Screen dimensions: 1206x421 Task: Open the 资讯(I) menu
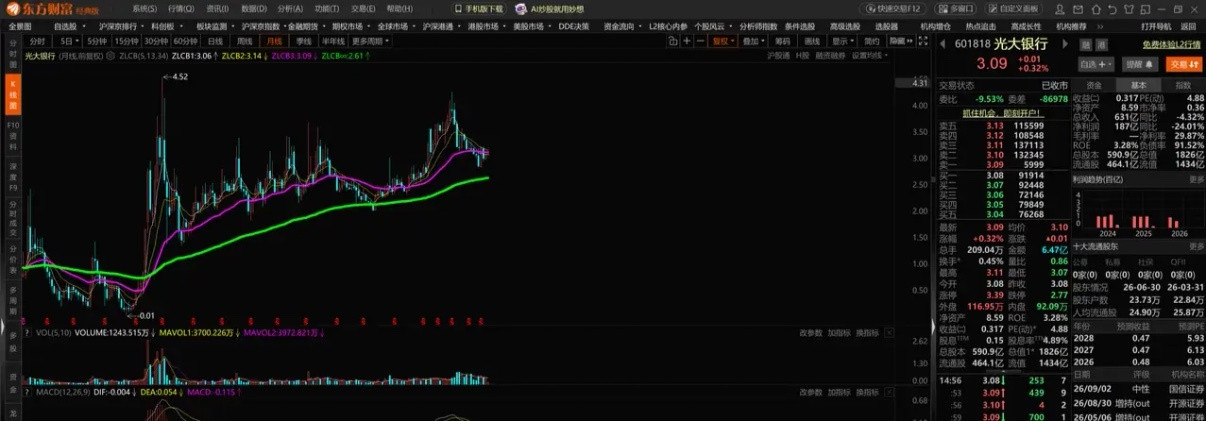[217, 8]
